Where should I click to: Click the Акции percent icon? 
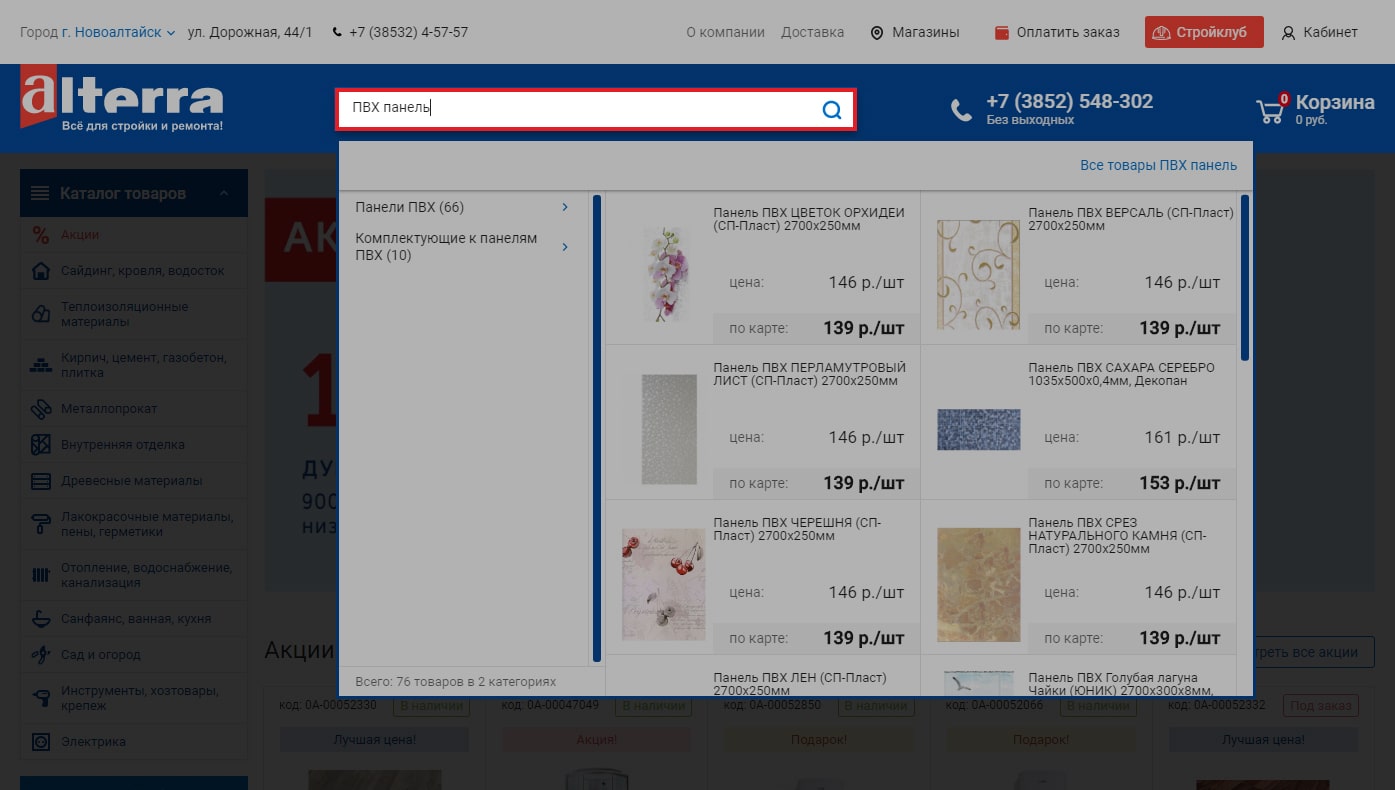(40, 235)
